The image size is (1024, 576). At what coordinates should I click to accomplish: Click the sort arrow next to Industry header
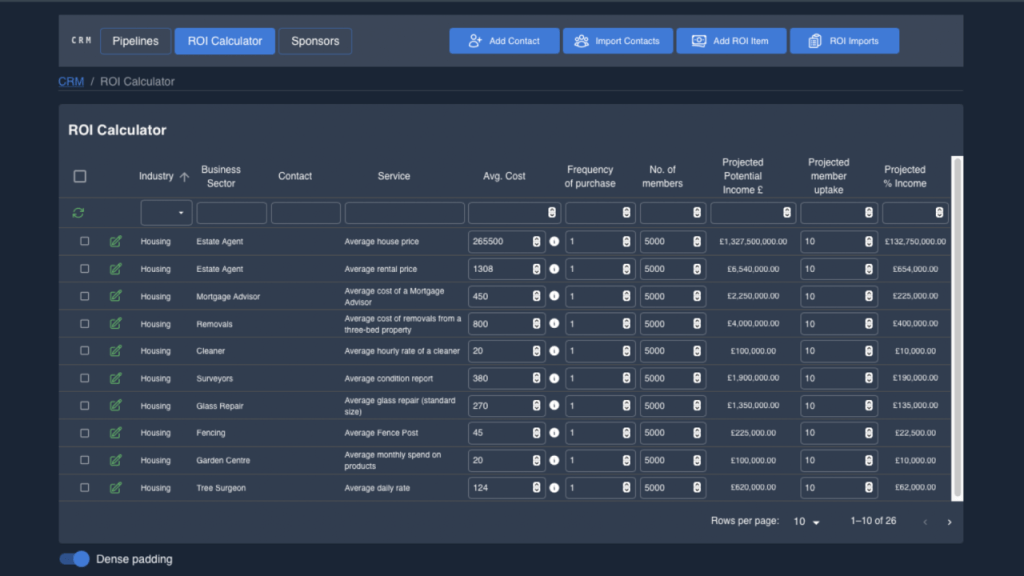tap(184, 177)
